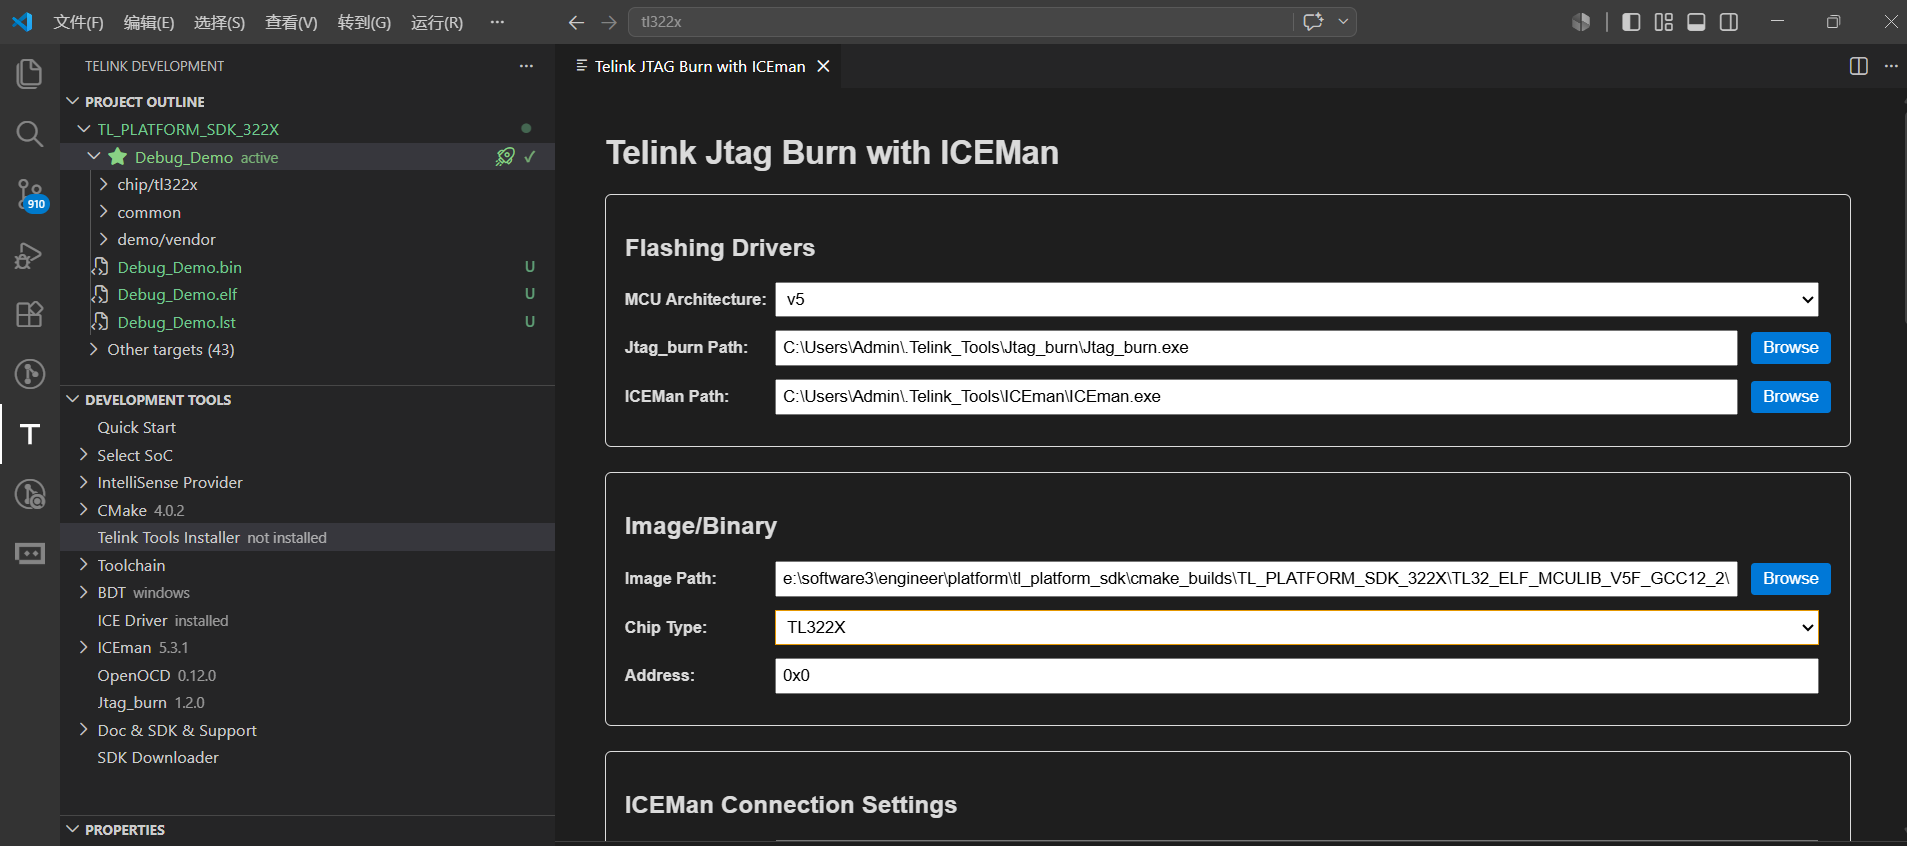Expand the Doc & SDK & Support item

point(84,730)
